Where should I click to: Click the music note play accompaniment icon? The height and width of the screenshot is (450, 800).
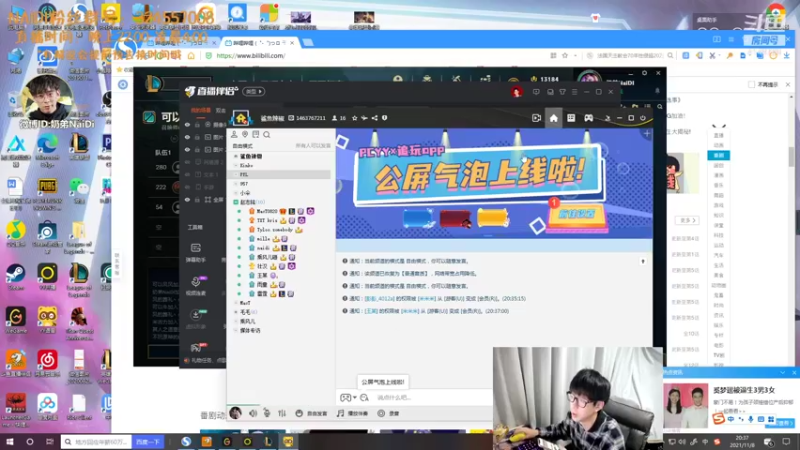(340, 413)
